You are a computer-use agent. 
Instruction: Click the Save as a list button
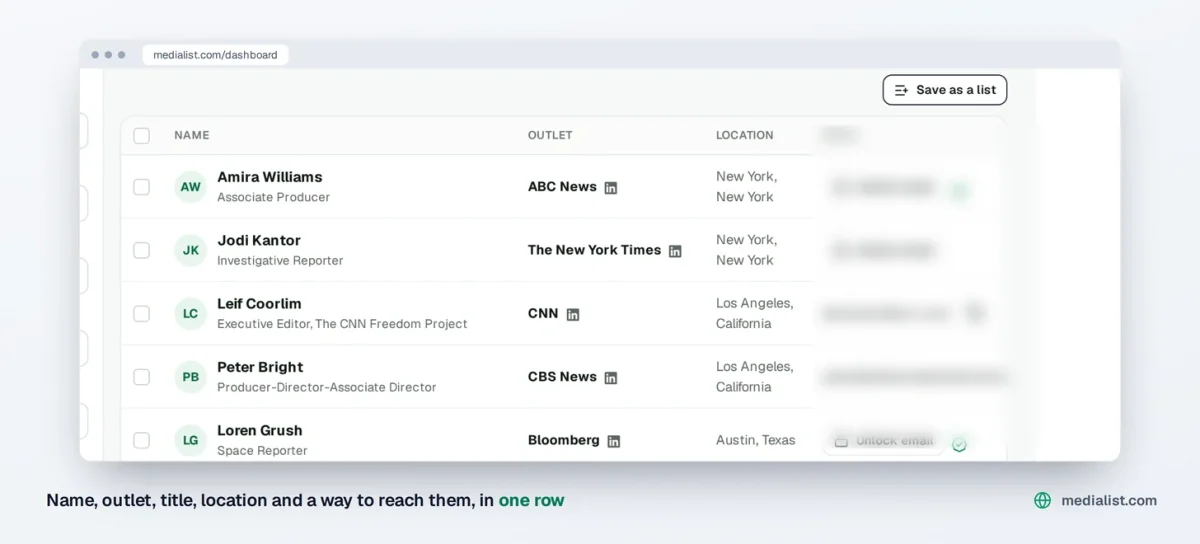(945, 90)
